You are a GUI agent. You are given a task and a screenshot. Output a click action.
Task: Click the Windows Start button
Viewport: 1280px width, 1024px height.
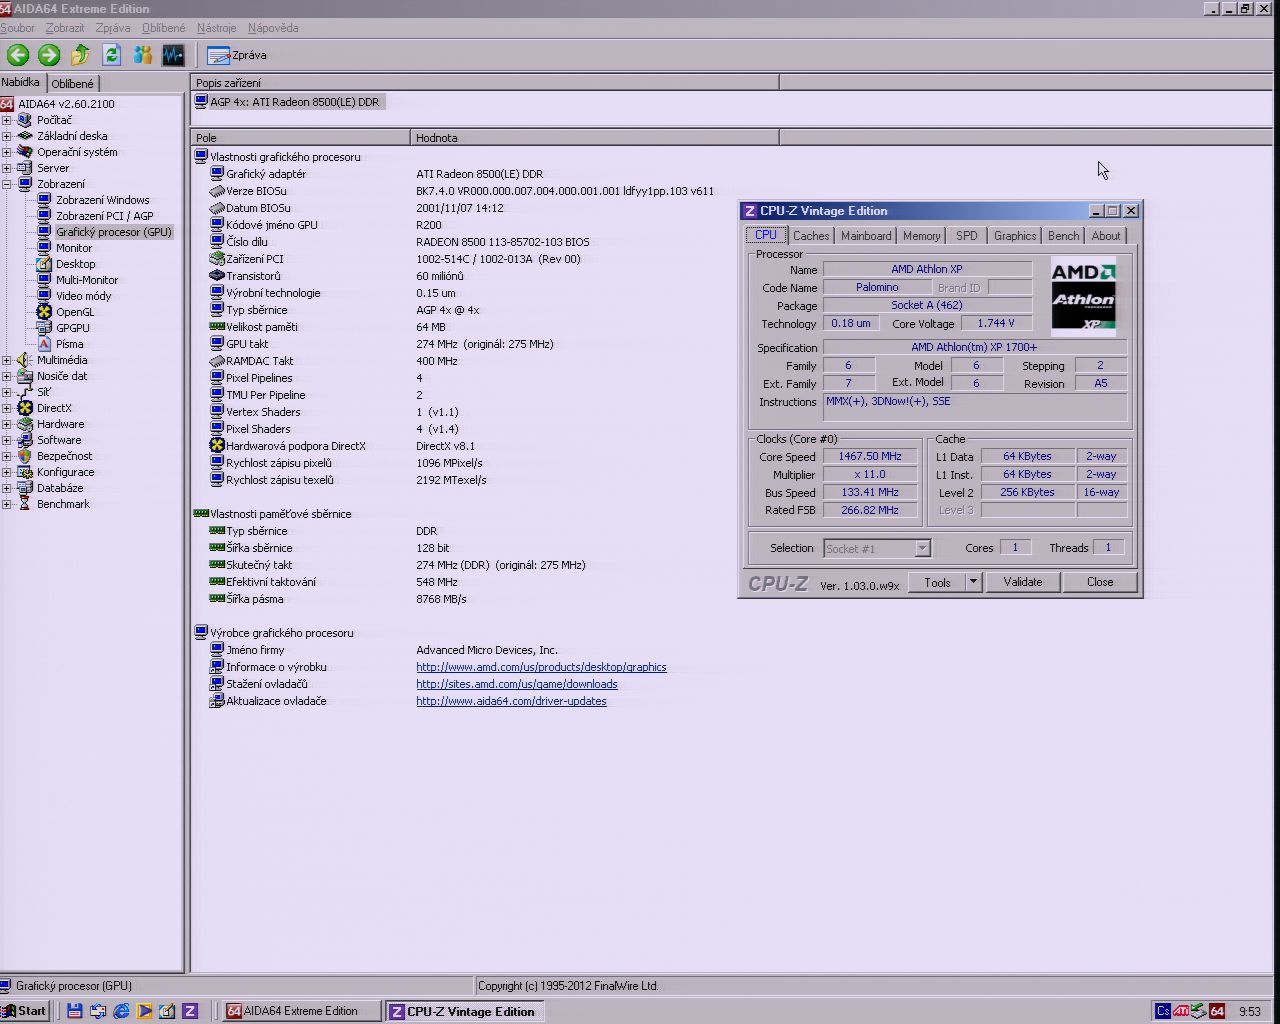(x=24, y=1011)
